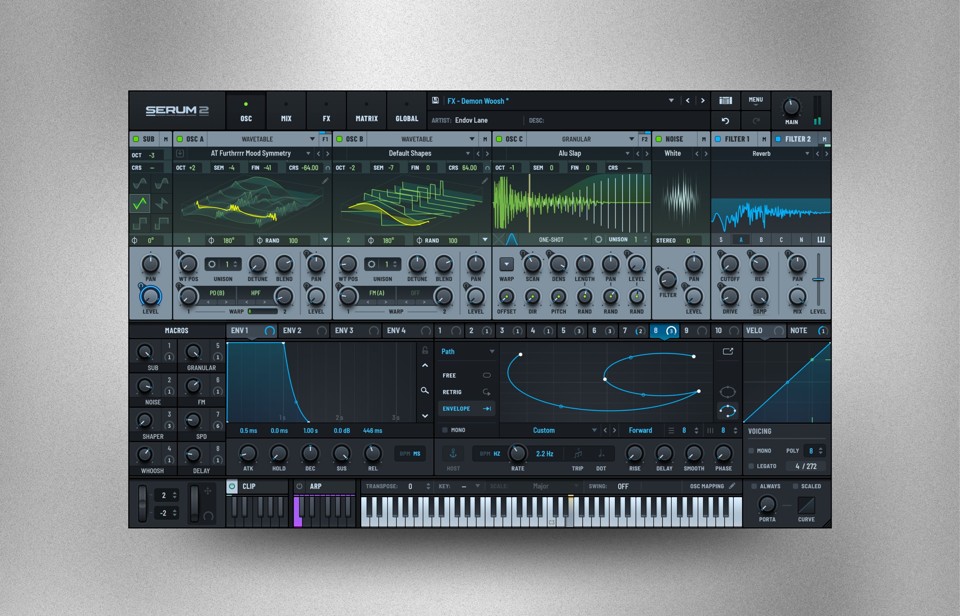Click the filter keyboard tracking icon
This screenshot has width=960, height=616.
click(821, 240)
